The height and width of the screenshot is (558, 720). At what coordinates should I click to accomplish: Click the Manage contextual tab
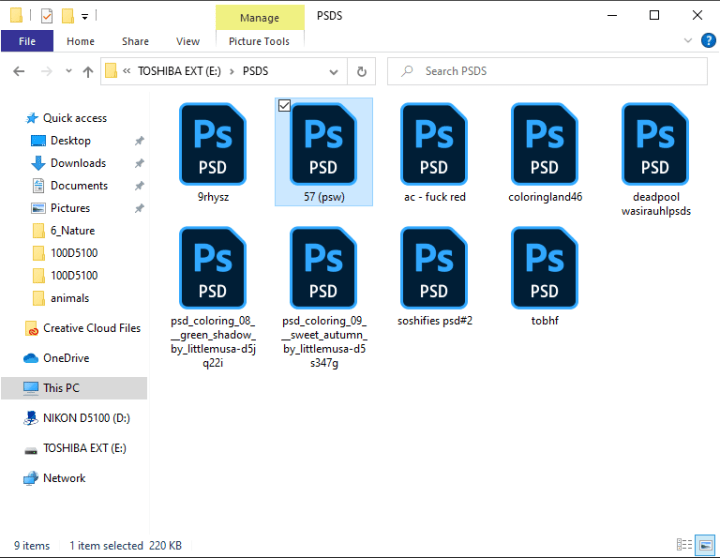point(259,18)
